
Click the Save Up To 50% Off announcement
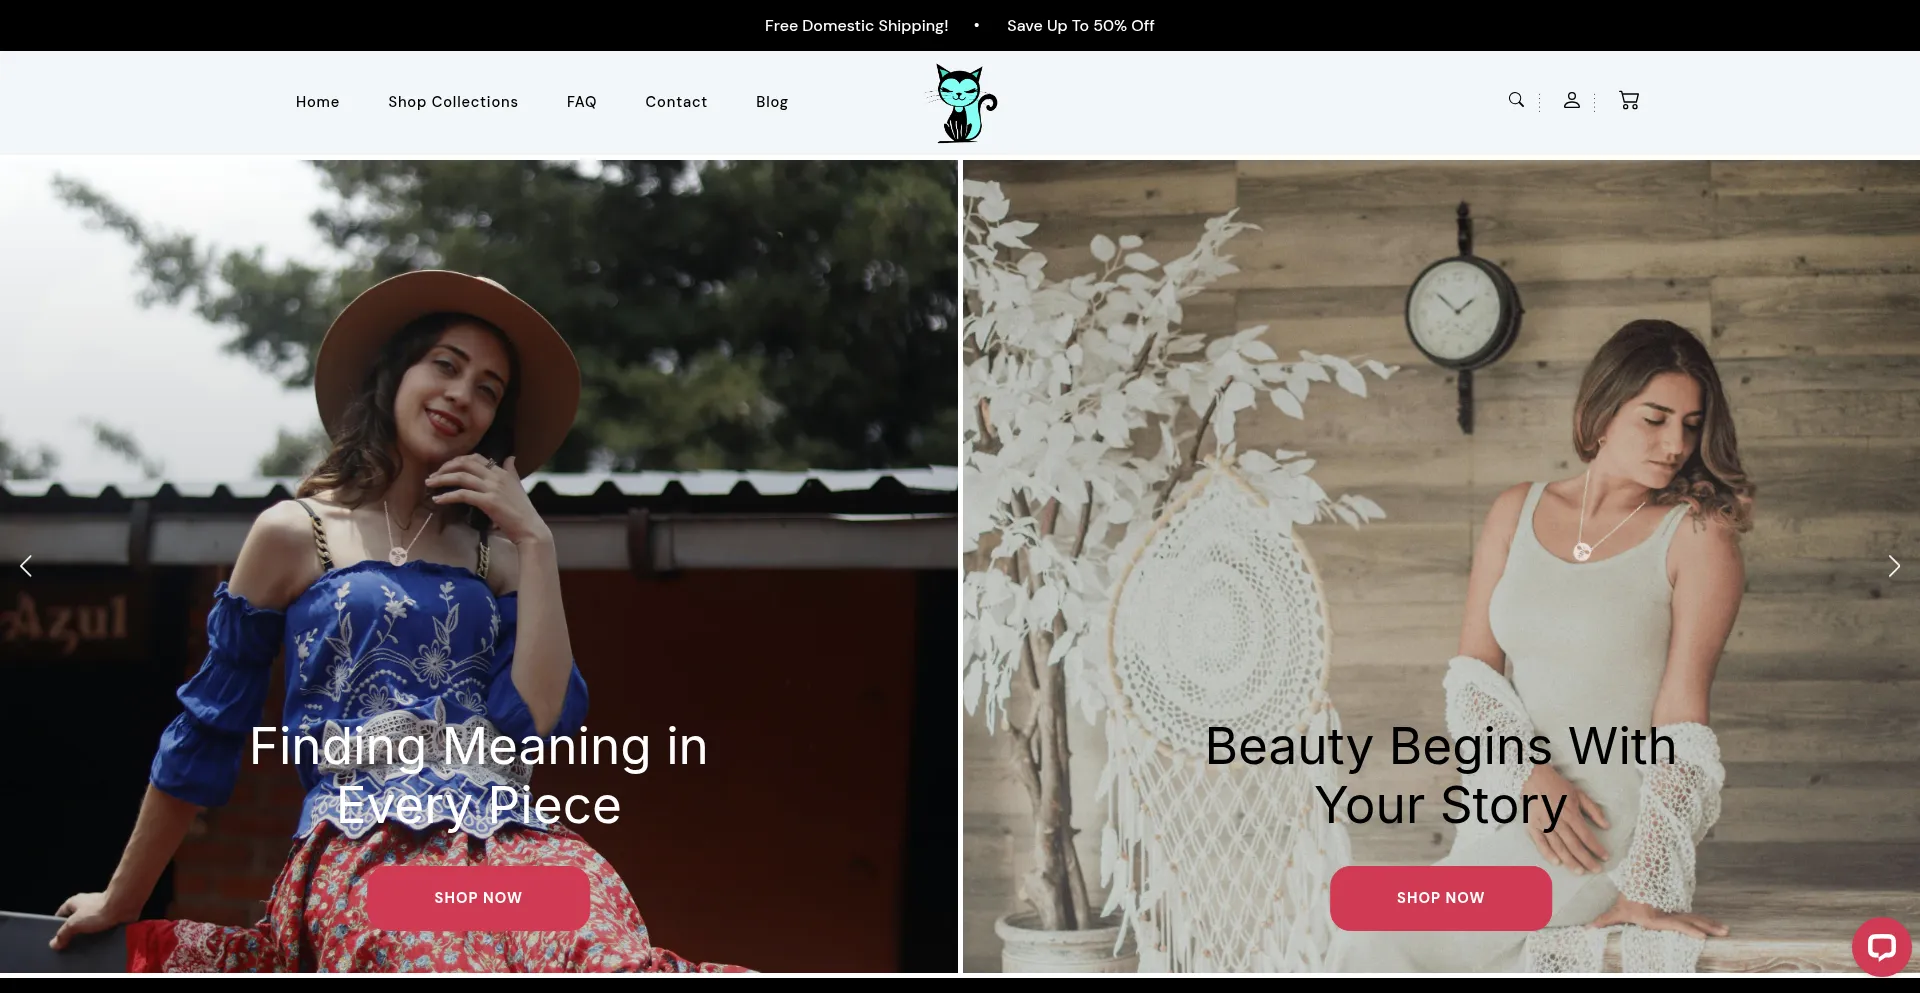coord(1080,26)
